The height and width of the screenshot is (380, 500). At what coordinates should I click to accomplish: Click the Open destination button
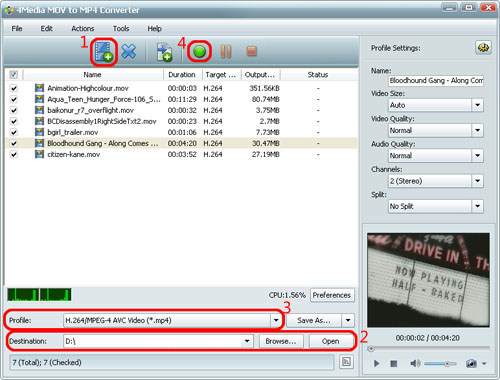[331, 341]
